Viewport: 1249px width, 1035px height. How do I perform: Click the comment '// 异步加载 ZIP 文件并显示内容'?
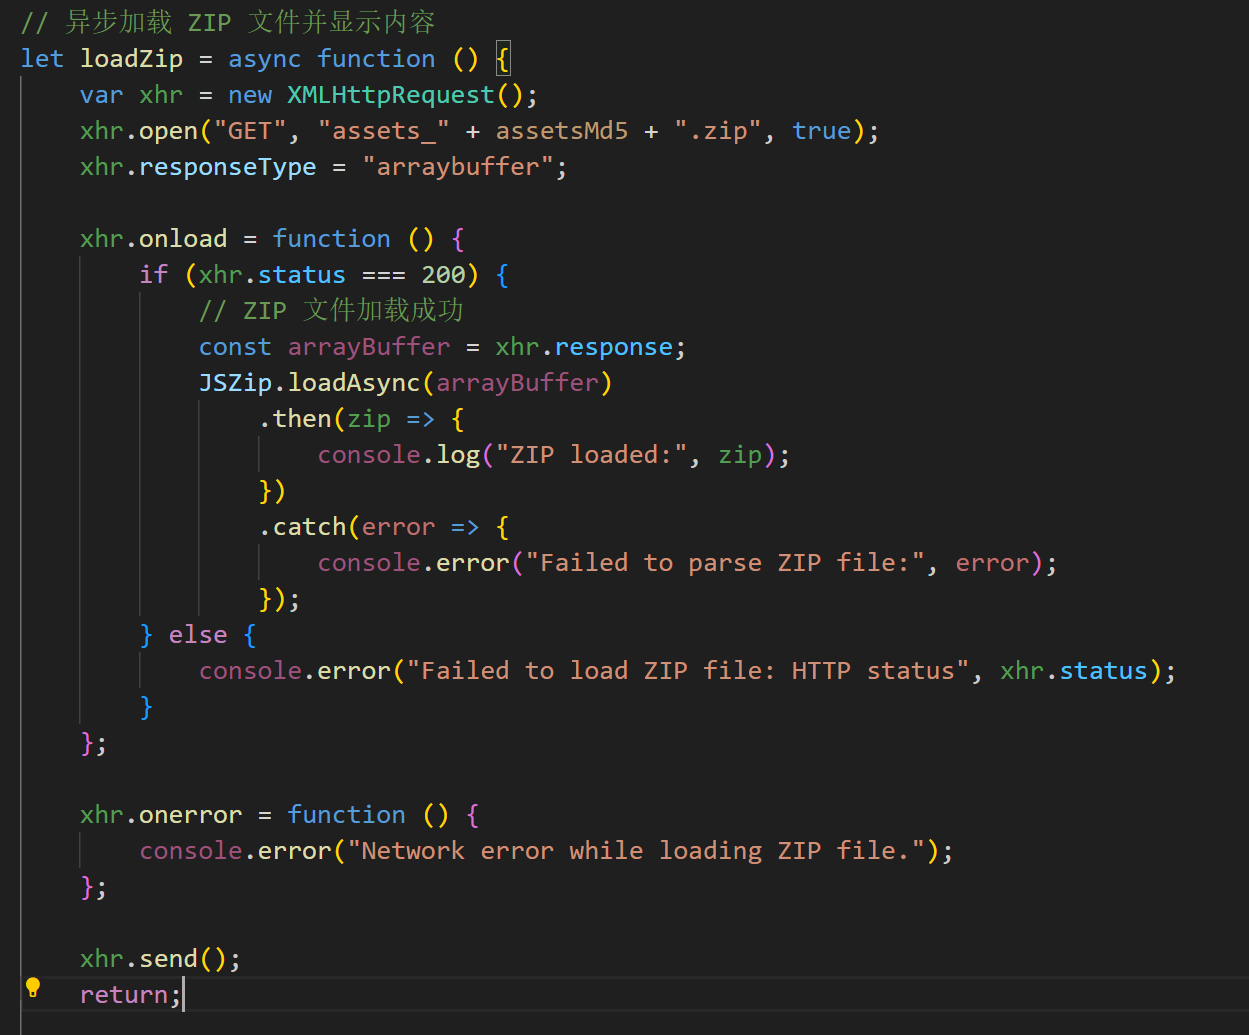(228, 22)
